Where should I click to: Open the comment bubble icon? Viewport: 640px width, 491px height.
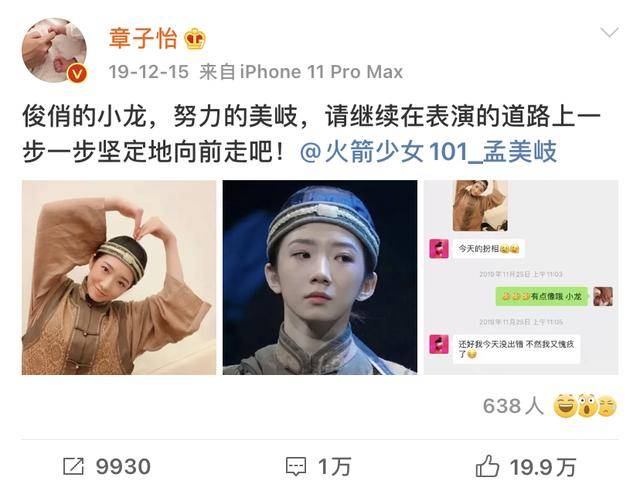point(296,467)
